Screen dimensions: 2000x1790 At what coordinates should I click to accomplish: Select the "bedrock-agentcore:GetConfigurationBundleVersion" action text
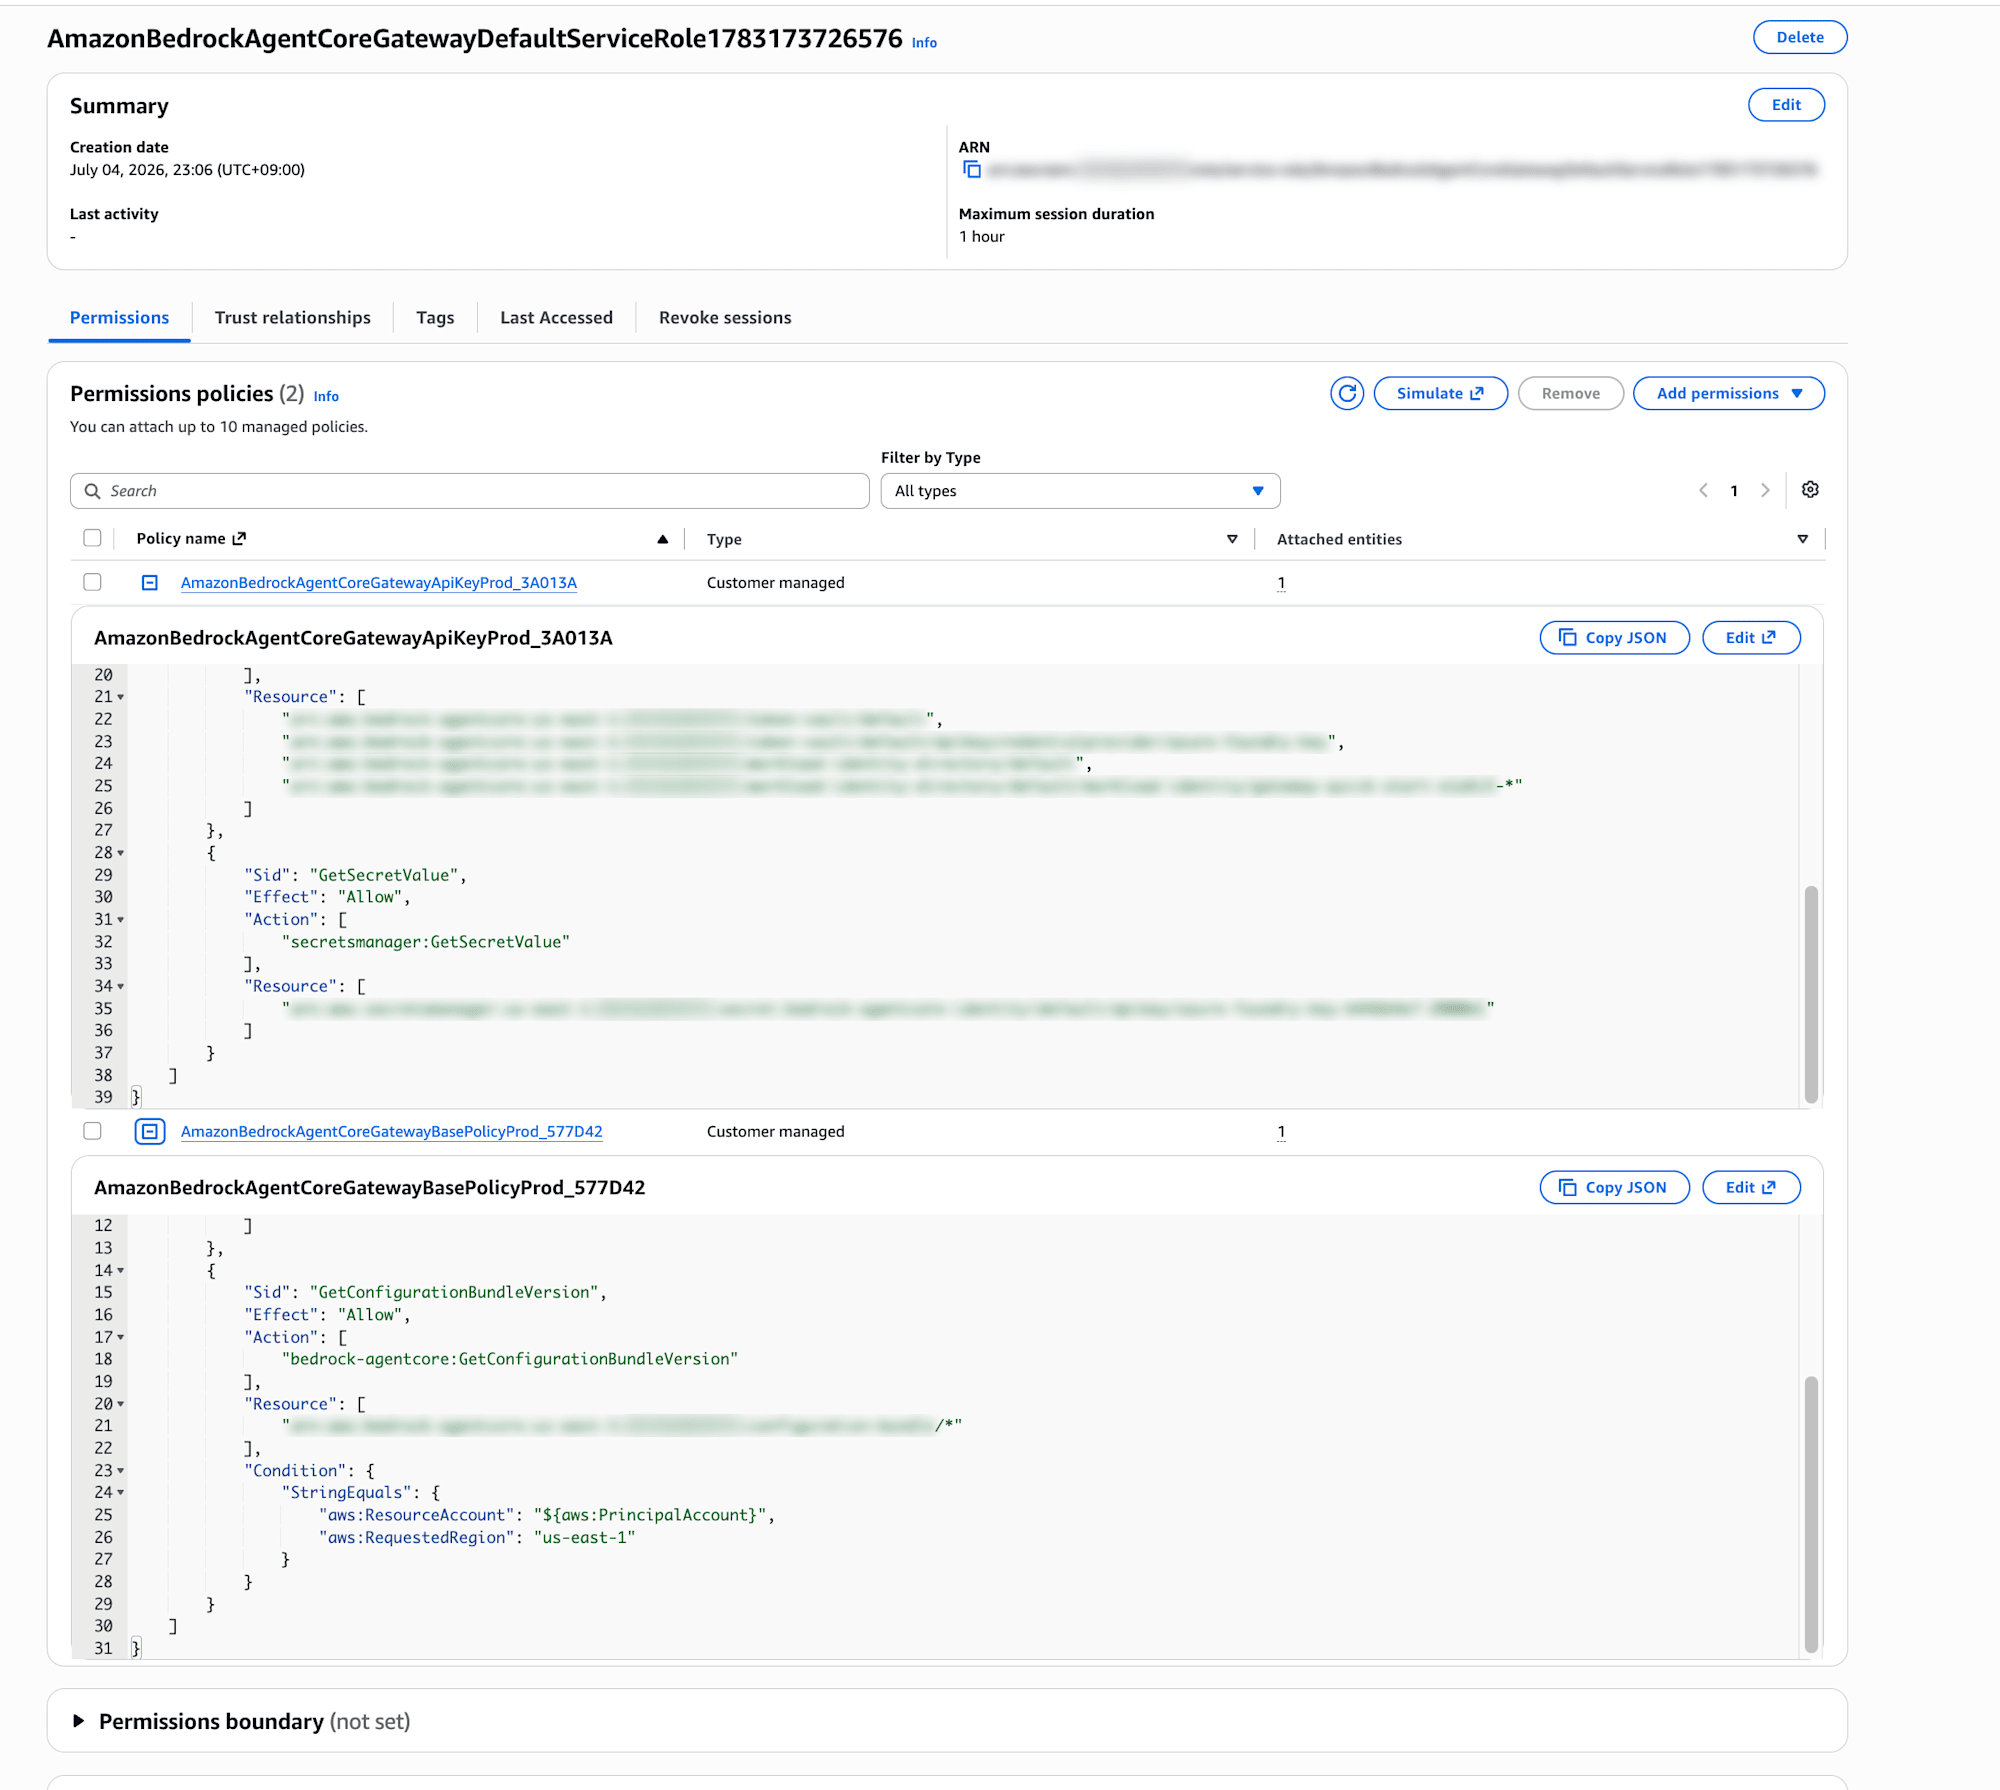point(510,1360)
